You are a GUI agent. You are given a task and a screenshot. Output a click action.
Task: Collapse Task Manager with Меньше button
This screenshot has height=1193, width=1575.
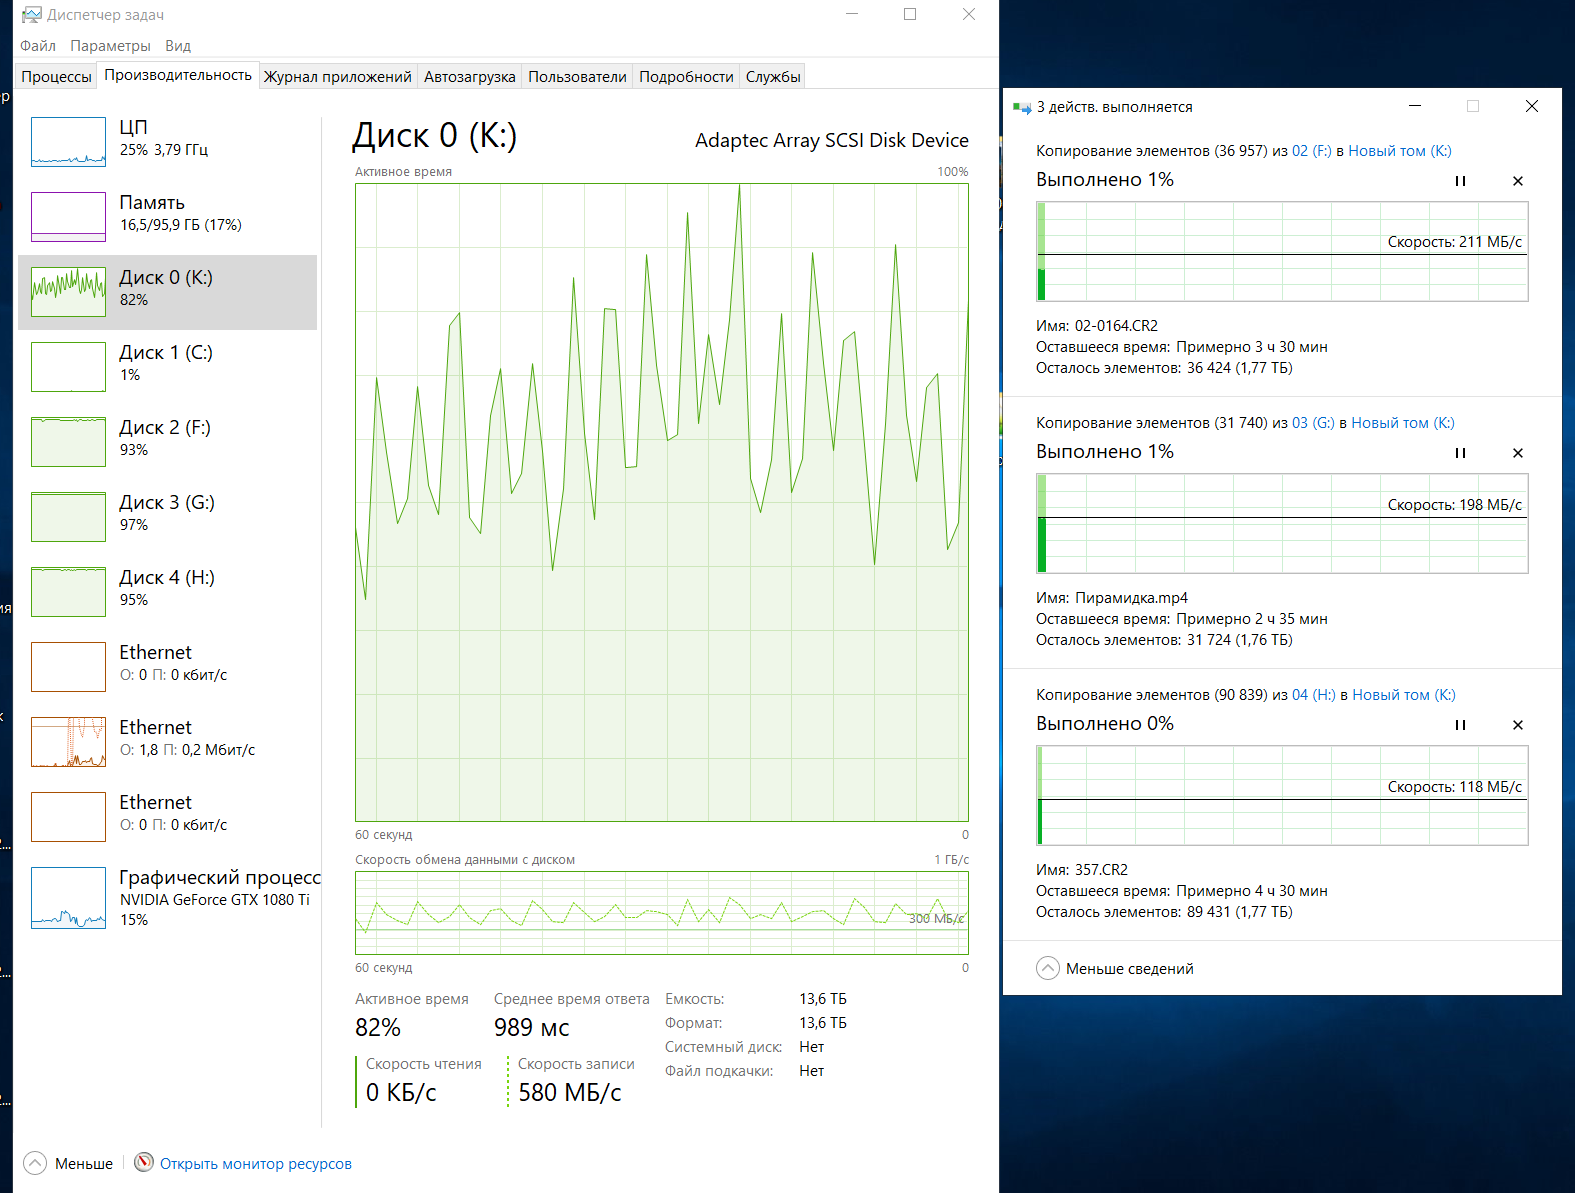pyautogui.click(x=68, y=1163)
